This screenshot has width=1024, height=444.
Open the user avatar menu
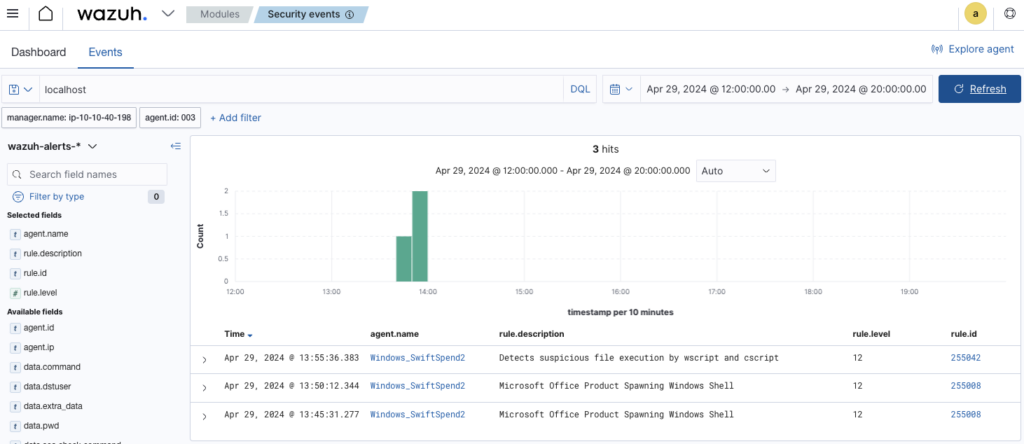coord(976,14)
